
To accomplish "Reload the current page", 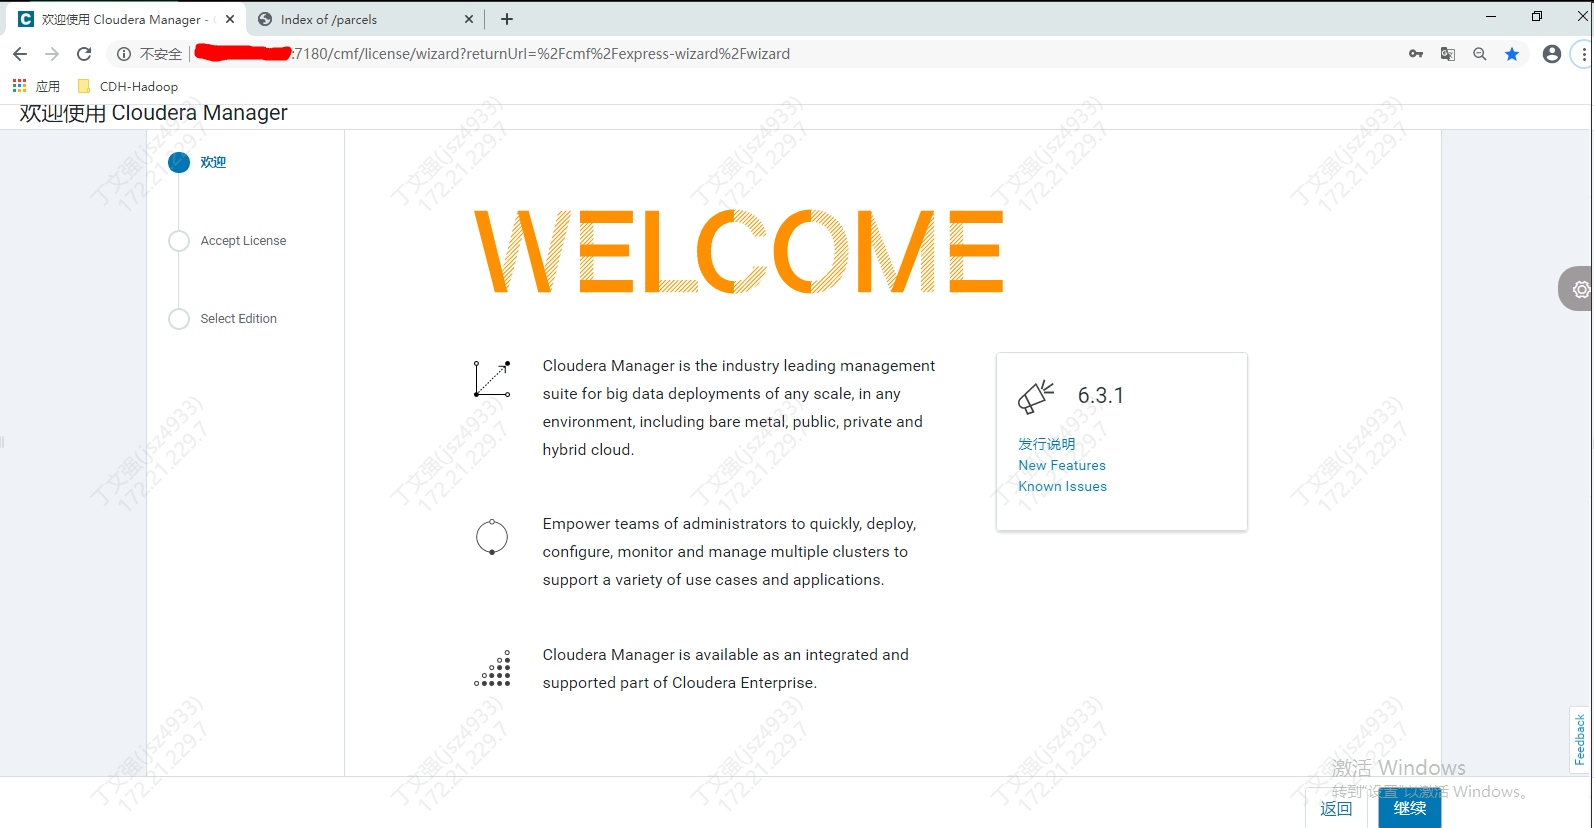I will pyautogui.click(x=84, y=54).
